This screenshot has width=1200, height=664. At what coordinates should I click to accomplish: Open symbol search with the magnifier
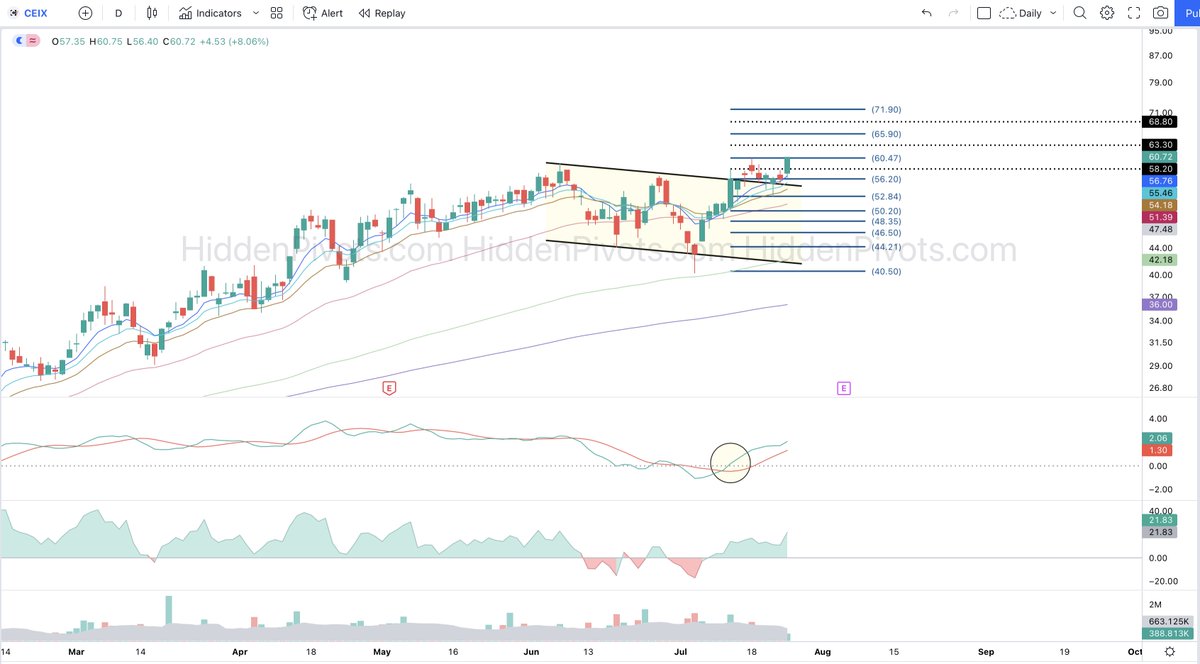click(x=1079, y=13)
